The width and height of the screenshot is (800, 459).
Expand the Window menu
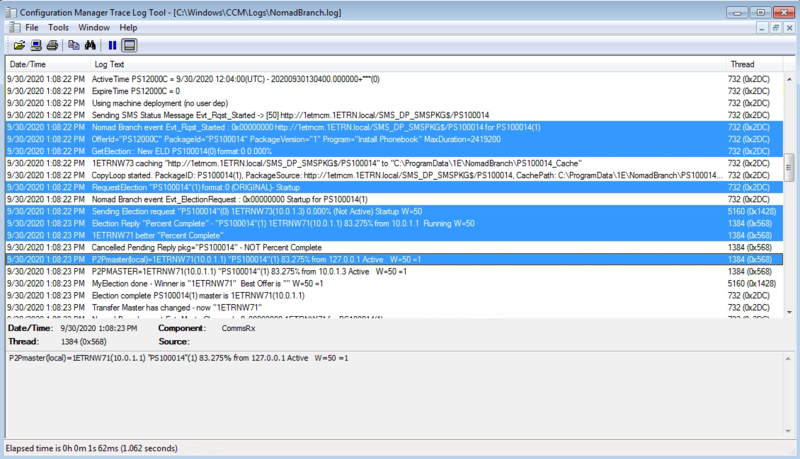(x=94, y=28)
